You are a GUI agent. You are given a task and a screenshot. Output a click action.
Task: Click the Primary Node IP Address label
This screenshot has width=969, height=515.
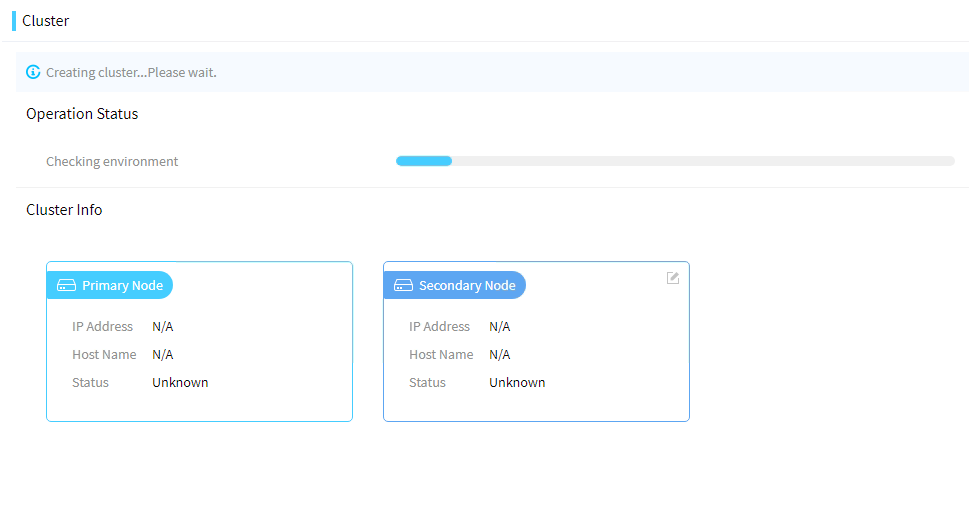103,326
